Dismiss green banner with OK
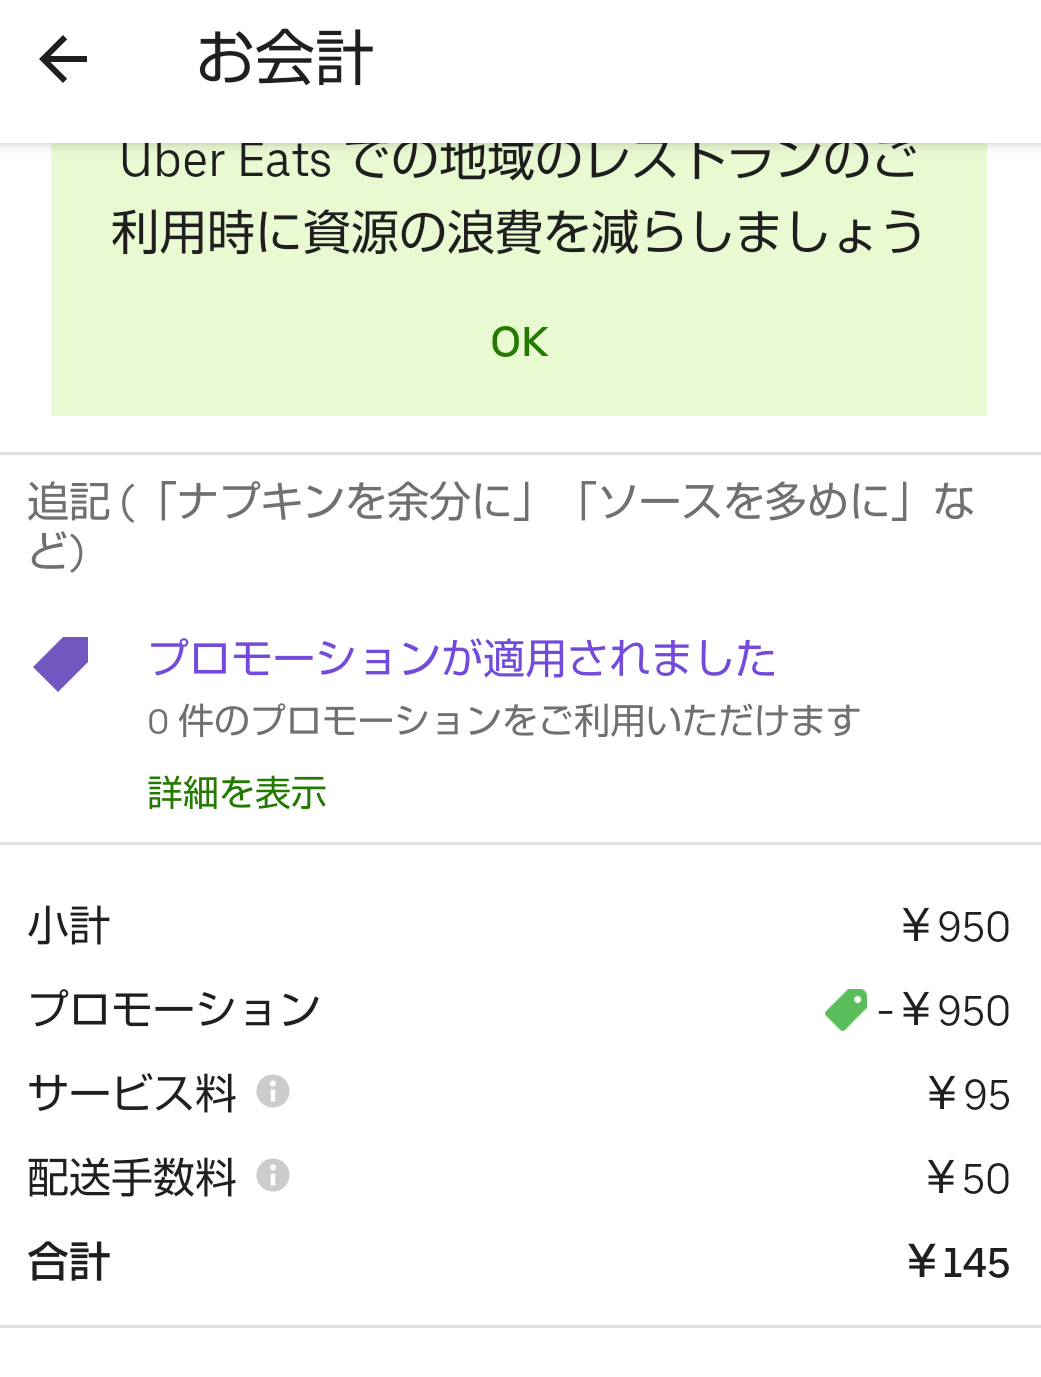 coord(519,342)
